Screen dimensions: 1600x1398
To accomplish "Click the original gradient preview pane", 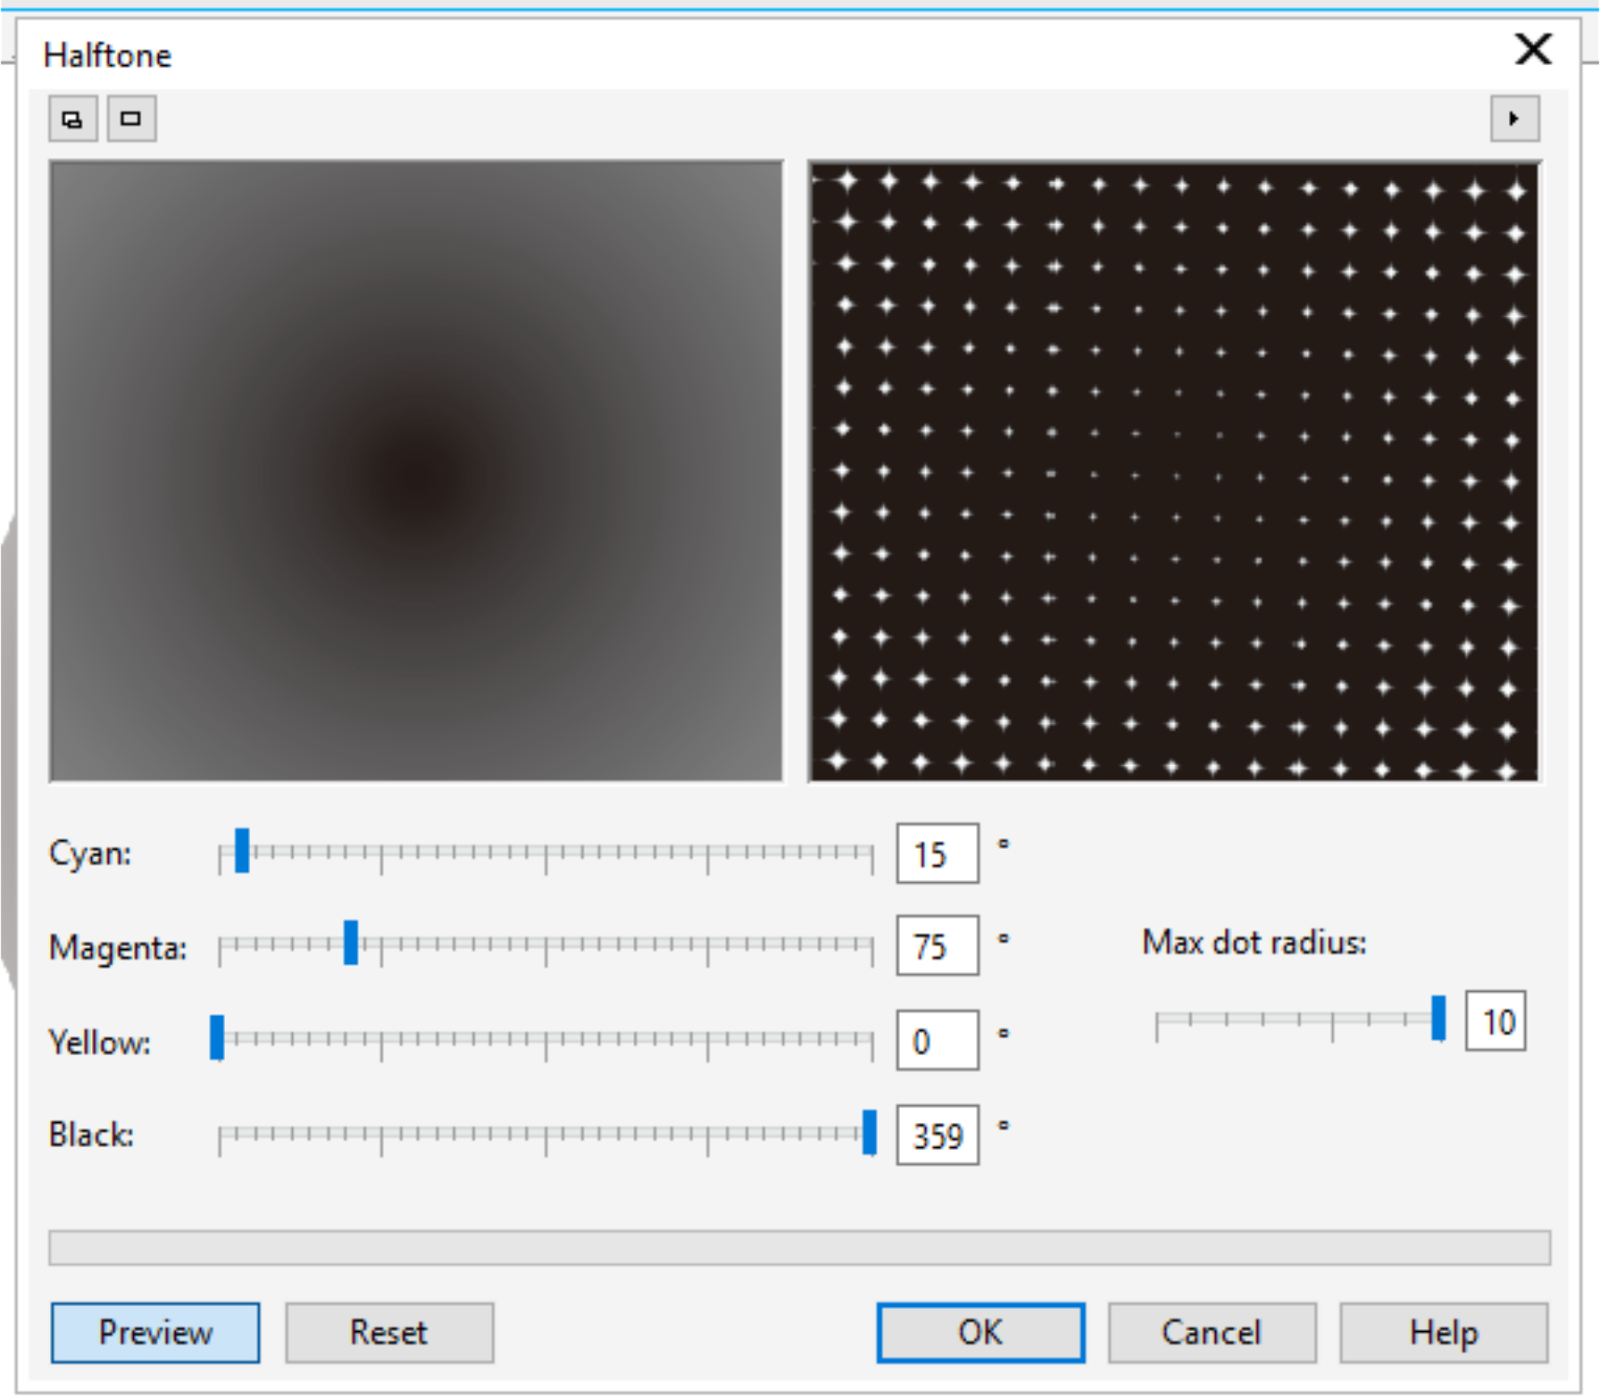I will (415, 470).
